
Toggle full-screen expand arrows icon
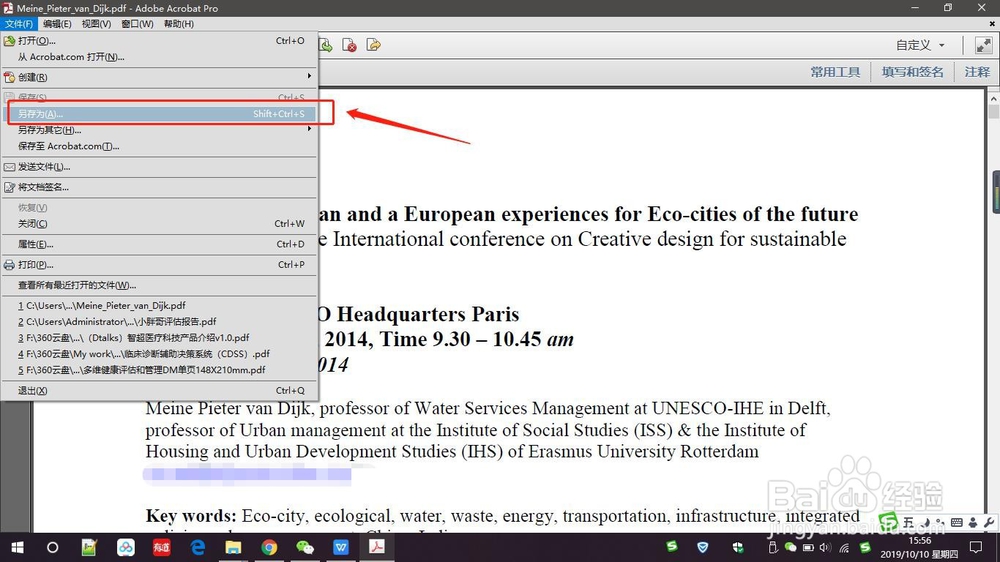click(983, 45)
